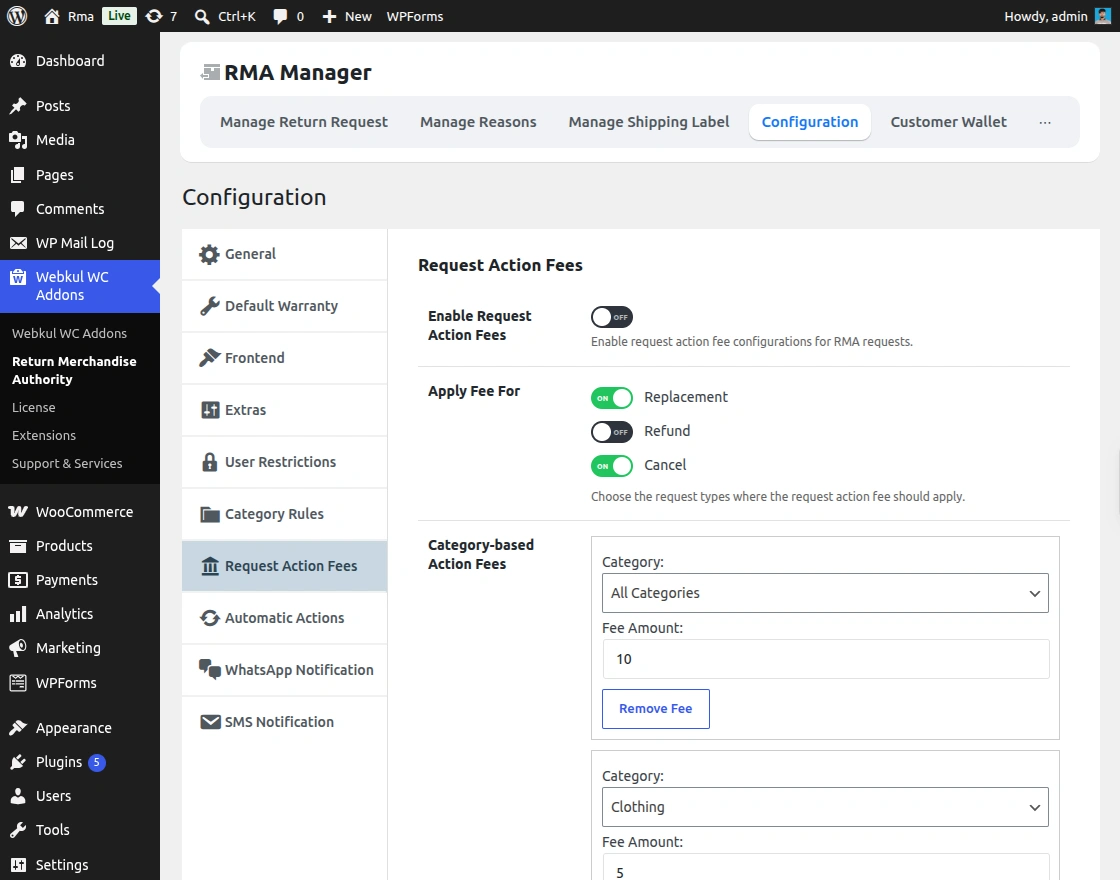The height and width of the screenshot is (880, 1120).
Task: Go to the Customer Wallet tab
Action: pos(948,122)
